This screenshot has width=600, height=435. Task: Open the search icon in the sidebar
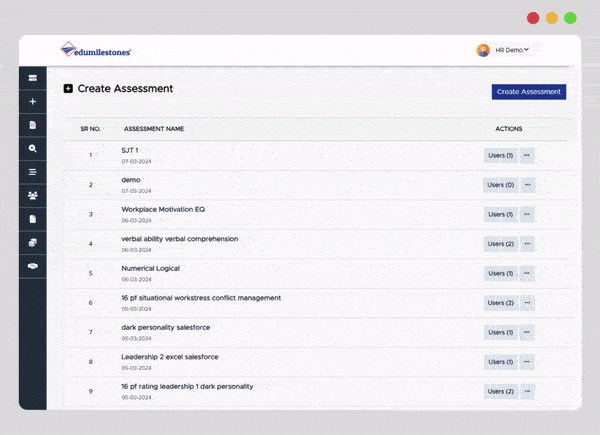click(x=32, y=148)
